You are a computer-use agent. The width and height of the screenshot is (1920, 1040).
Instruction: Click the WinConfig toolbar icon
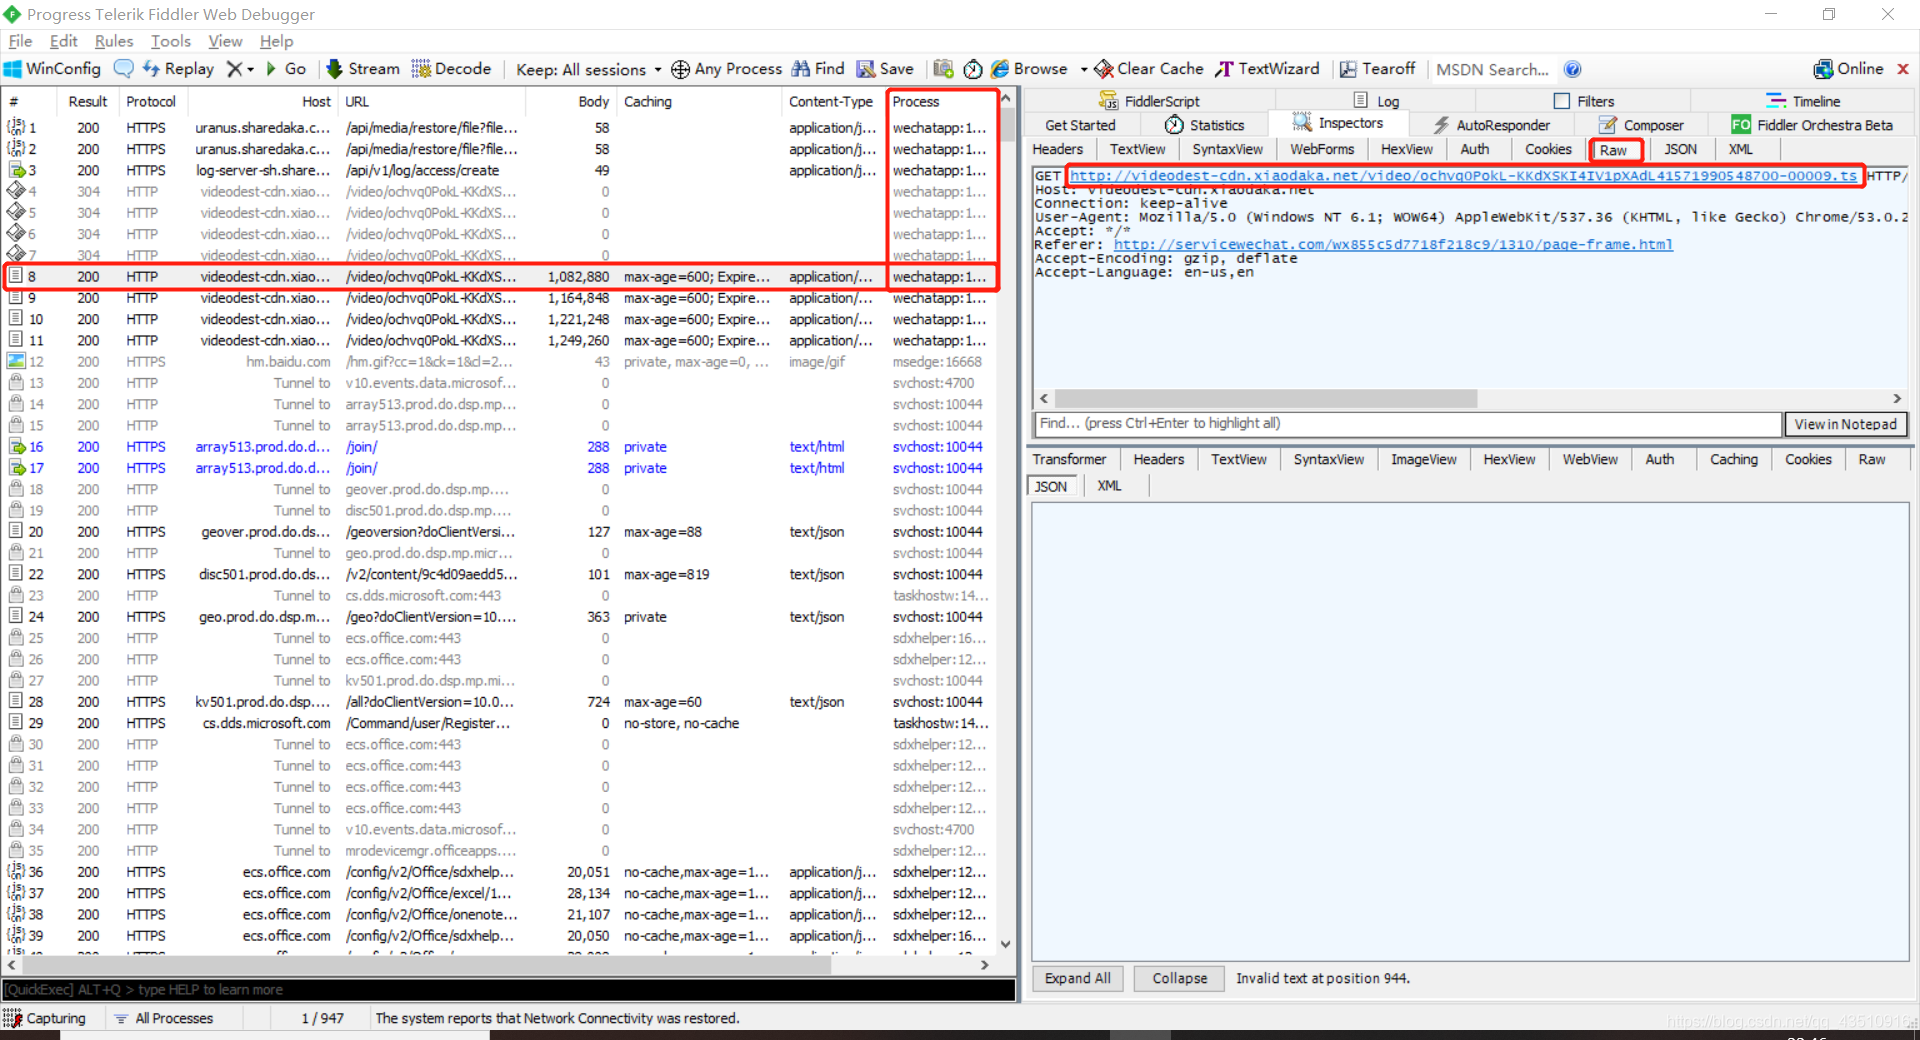pyautogui.click(x=13, y=69)
